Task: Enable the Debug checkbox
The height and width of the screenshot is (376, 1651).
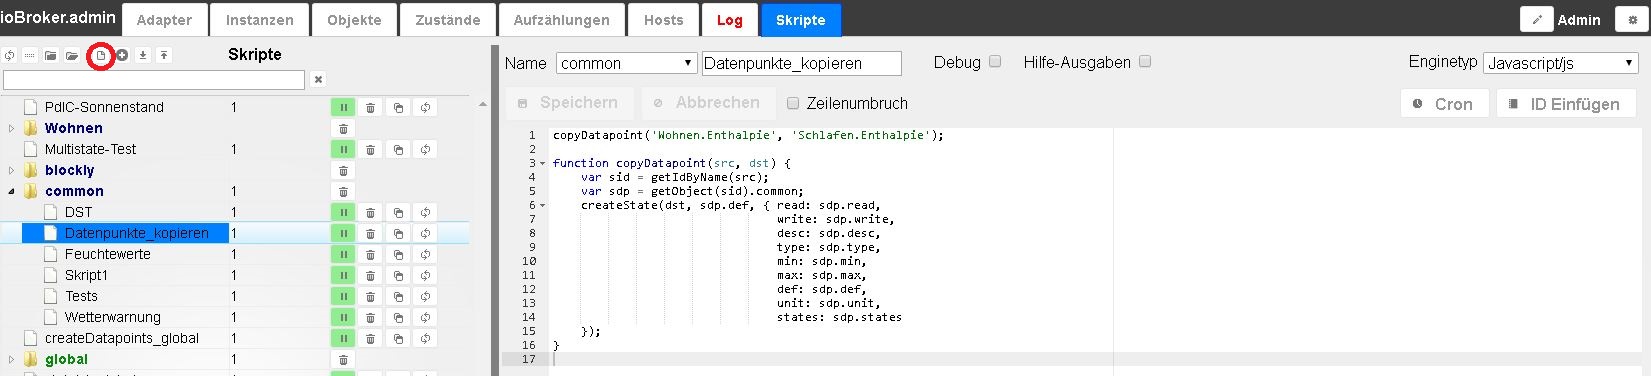Action: click(995, 61)
